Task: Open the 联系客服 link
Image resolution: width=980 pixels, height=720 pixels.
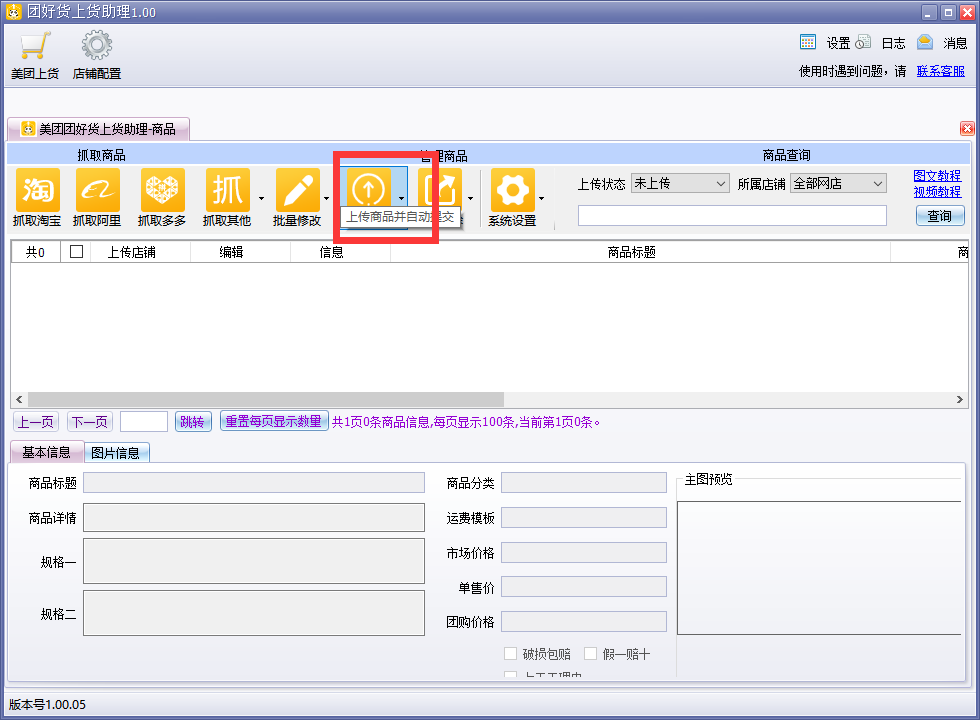Action: click(x=941, y=71)
